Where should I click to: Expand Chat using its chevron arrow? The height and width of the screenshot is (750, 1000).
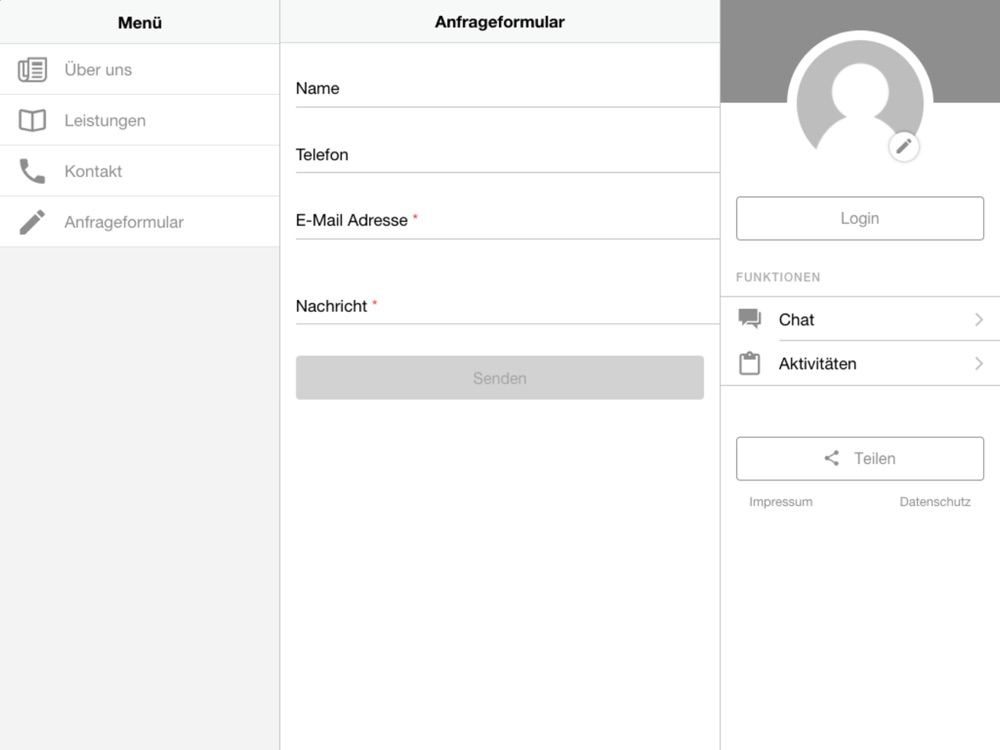click(979, 319)
